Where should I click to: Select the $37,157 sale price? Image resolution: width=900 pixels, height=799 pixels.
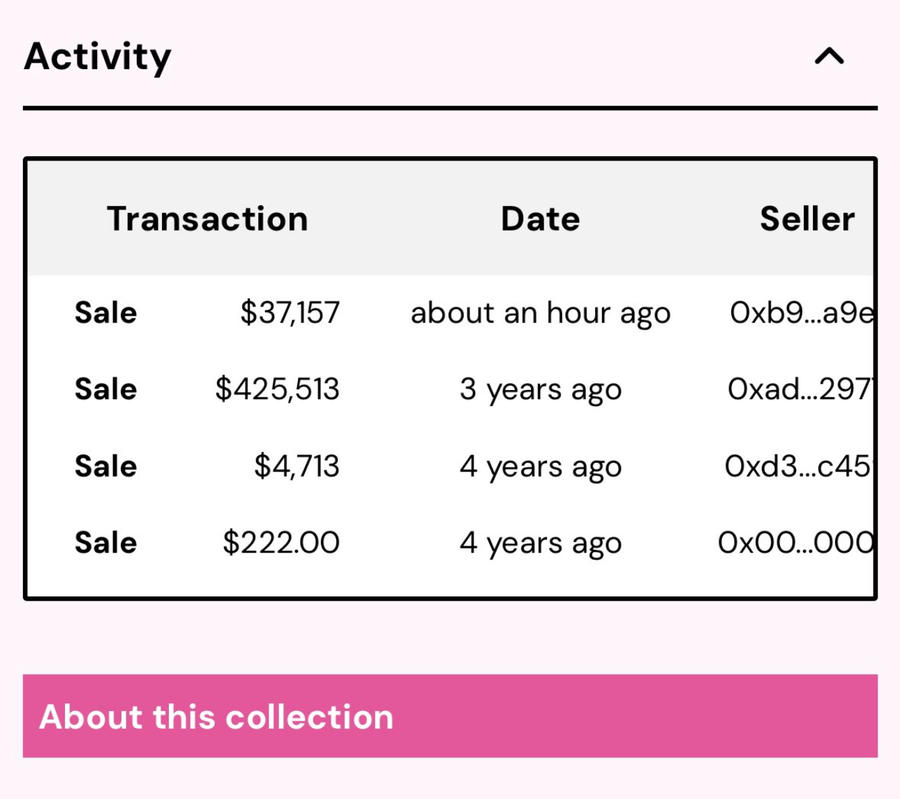[290, 313]
